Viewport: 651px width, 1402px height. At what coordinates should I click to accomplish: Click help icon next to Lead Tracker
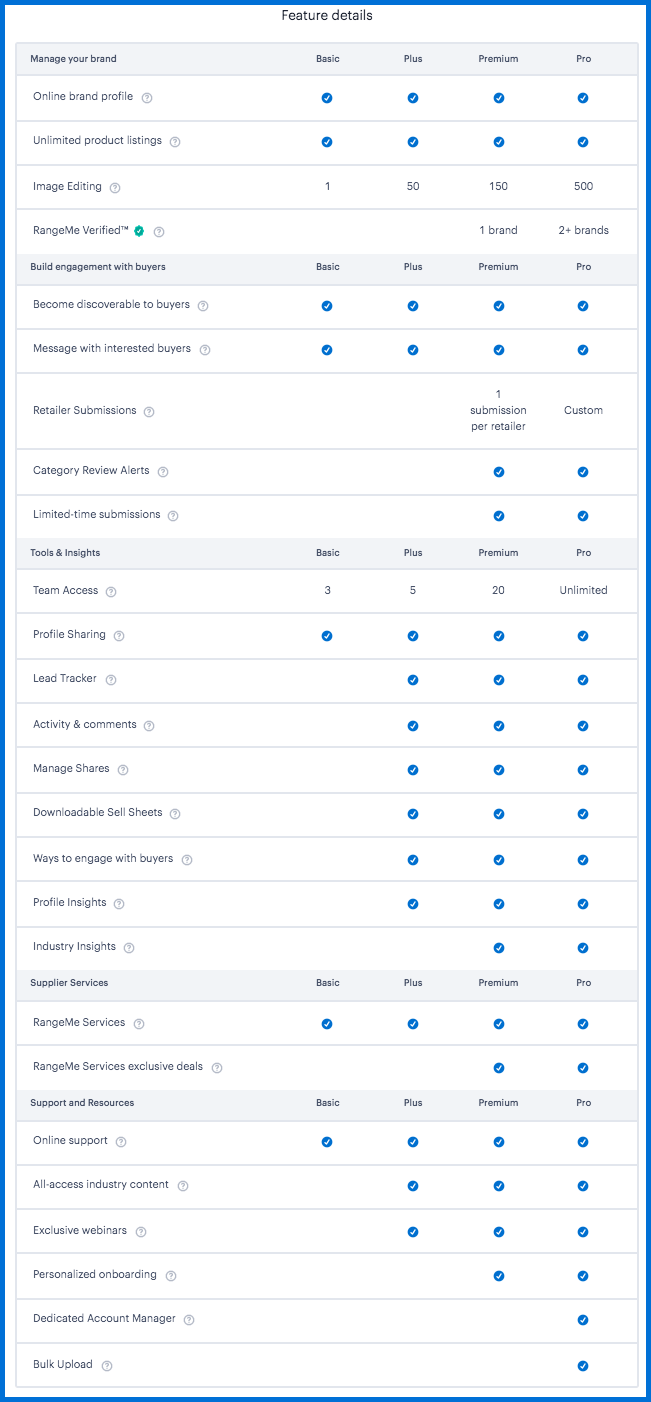[x=111, y=680]
